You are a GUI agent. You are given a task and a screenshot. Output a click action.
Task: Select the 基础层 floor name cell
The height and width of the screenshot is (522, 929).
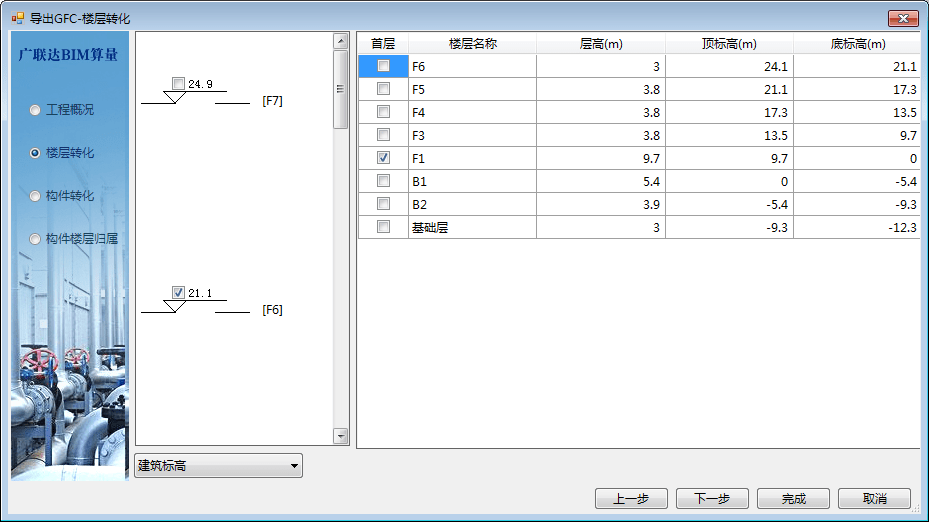click(472, 228)
